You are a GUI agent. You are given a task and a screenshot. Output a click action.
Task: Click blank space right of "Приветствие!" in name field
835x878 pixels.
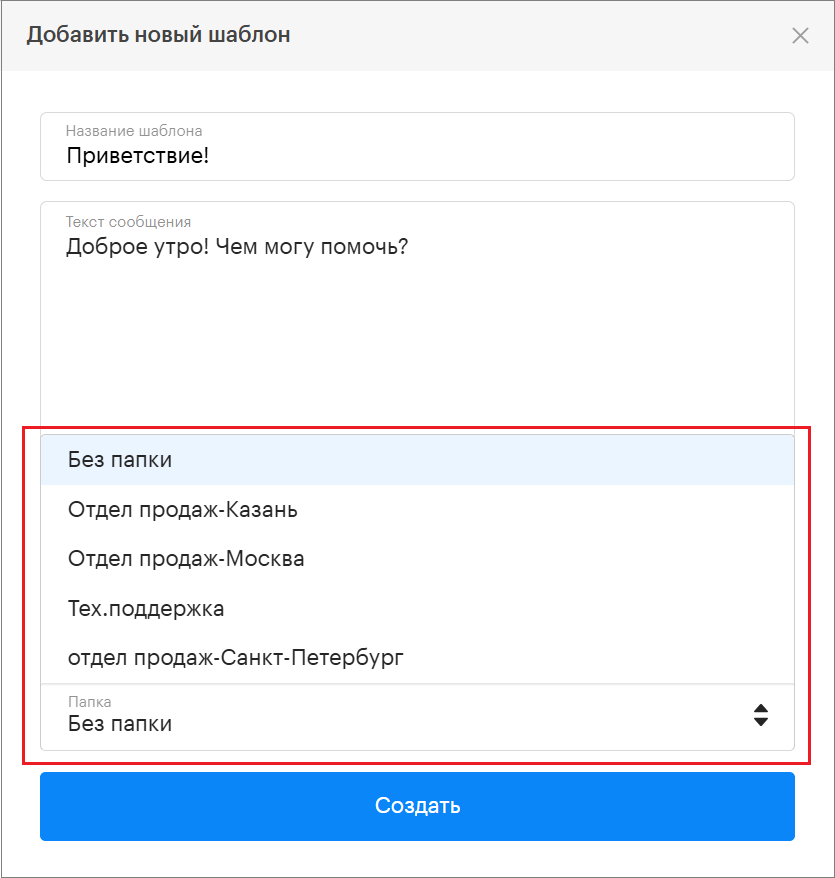[500, 156]
